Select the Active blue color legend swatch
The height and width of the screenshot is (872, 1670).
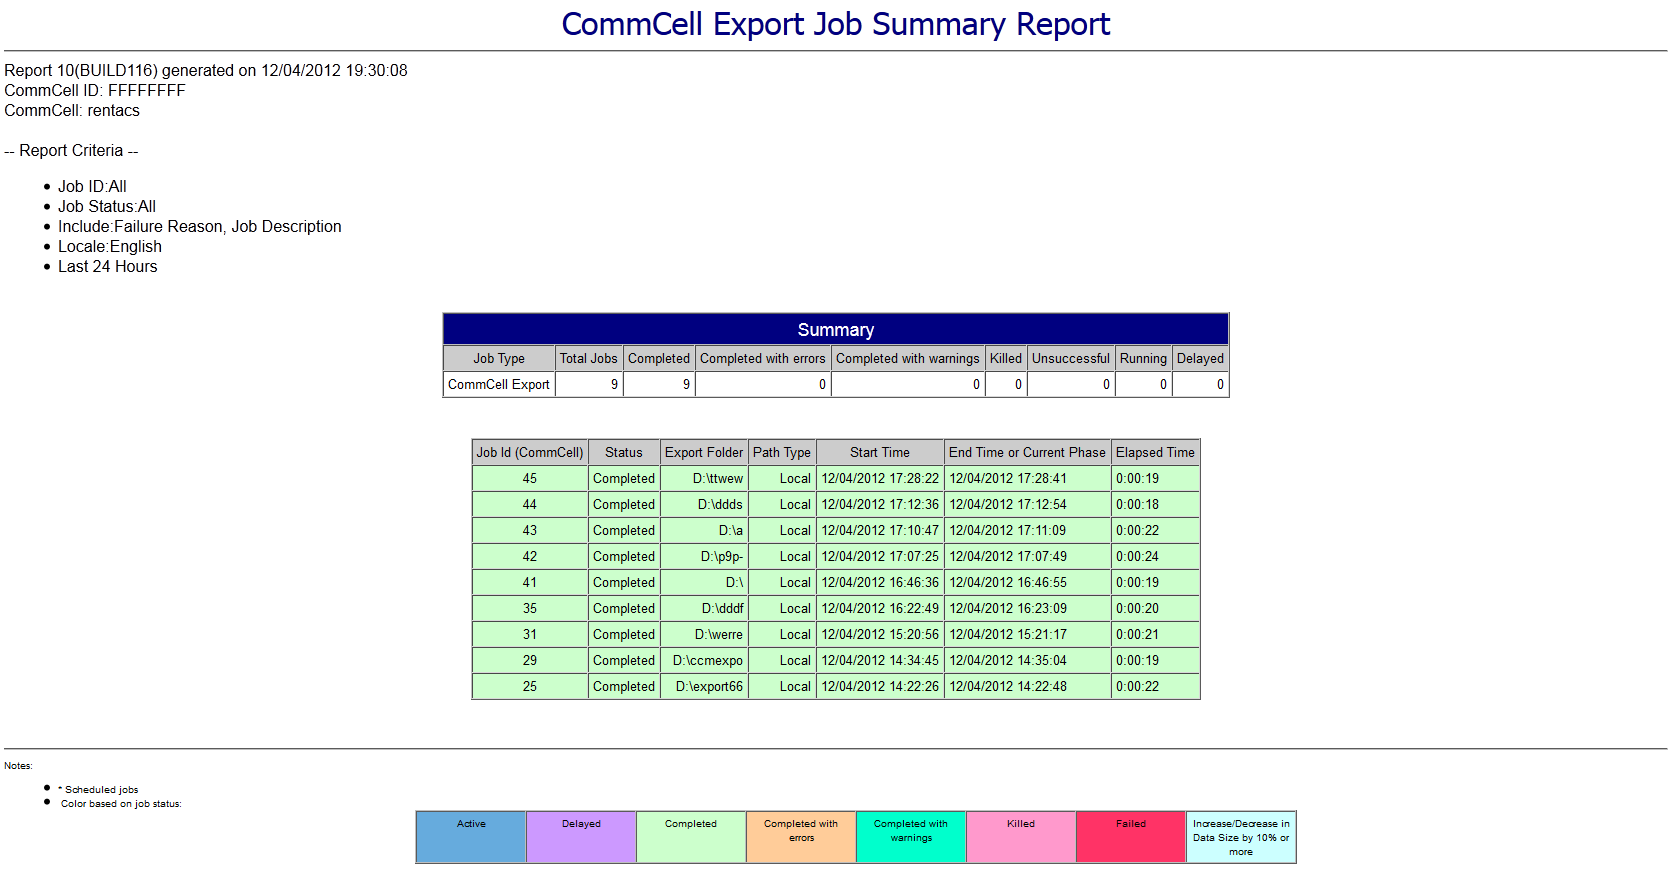471,837
